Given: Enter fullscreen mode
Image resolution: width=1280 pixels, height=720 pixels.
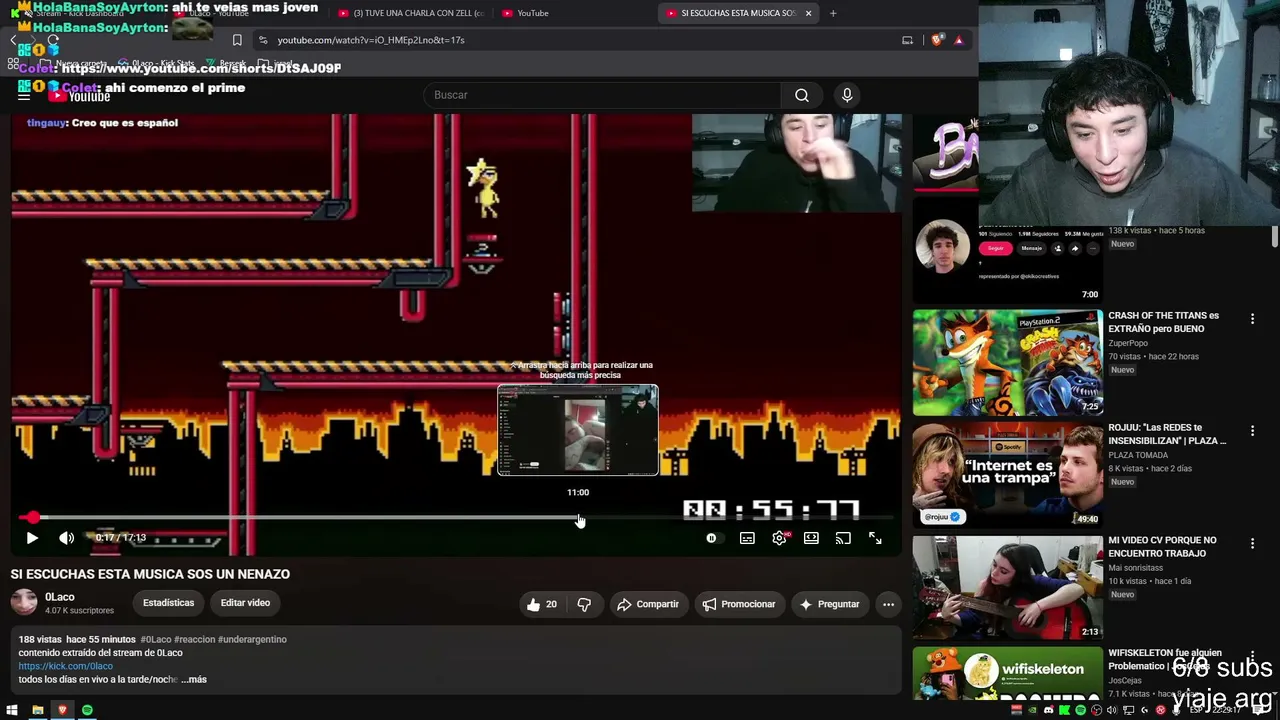Looking at the screenshot, I should (875, 538).
